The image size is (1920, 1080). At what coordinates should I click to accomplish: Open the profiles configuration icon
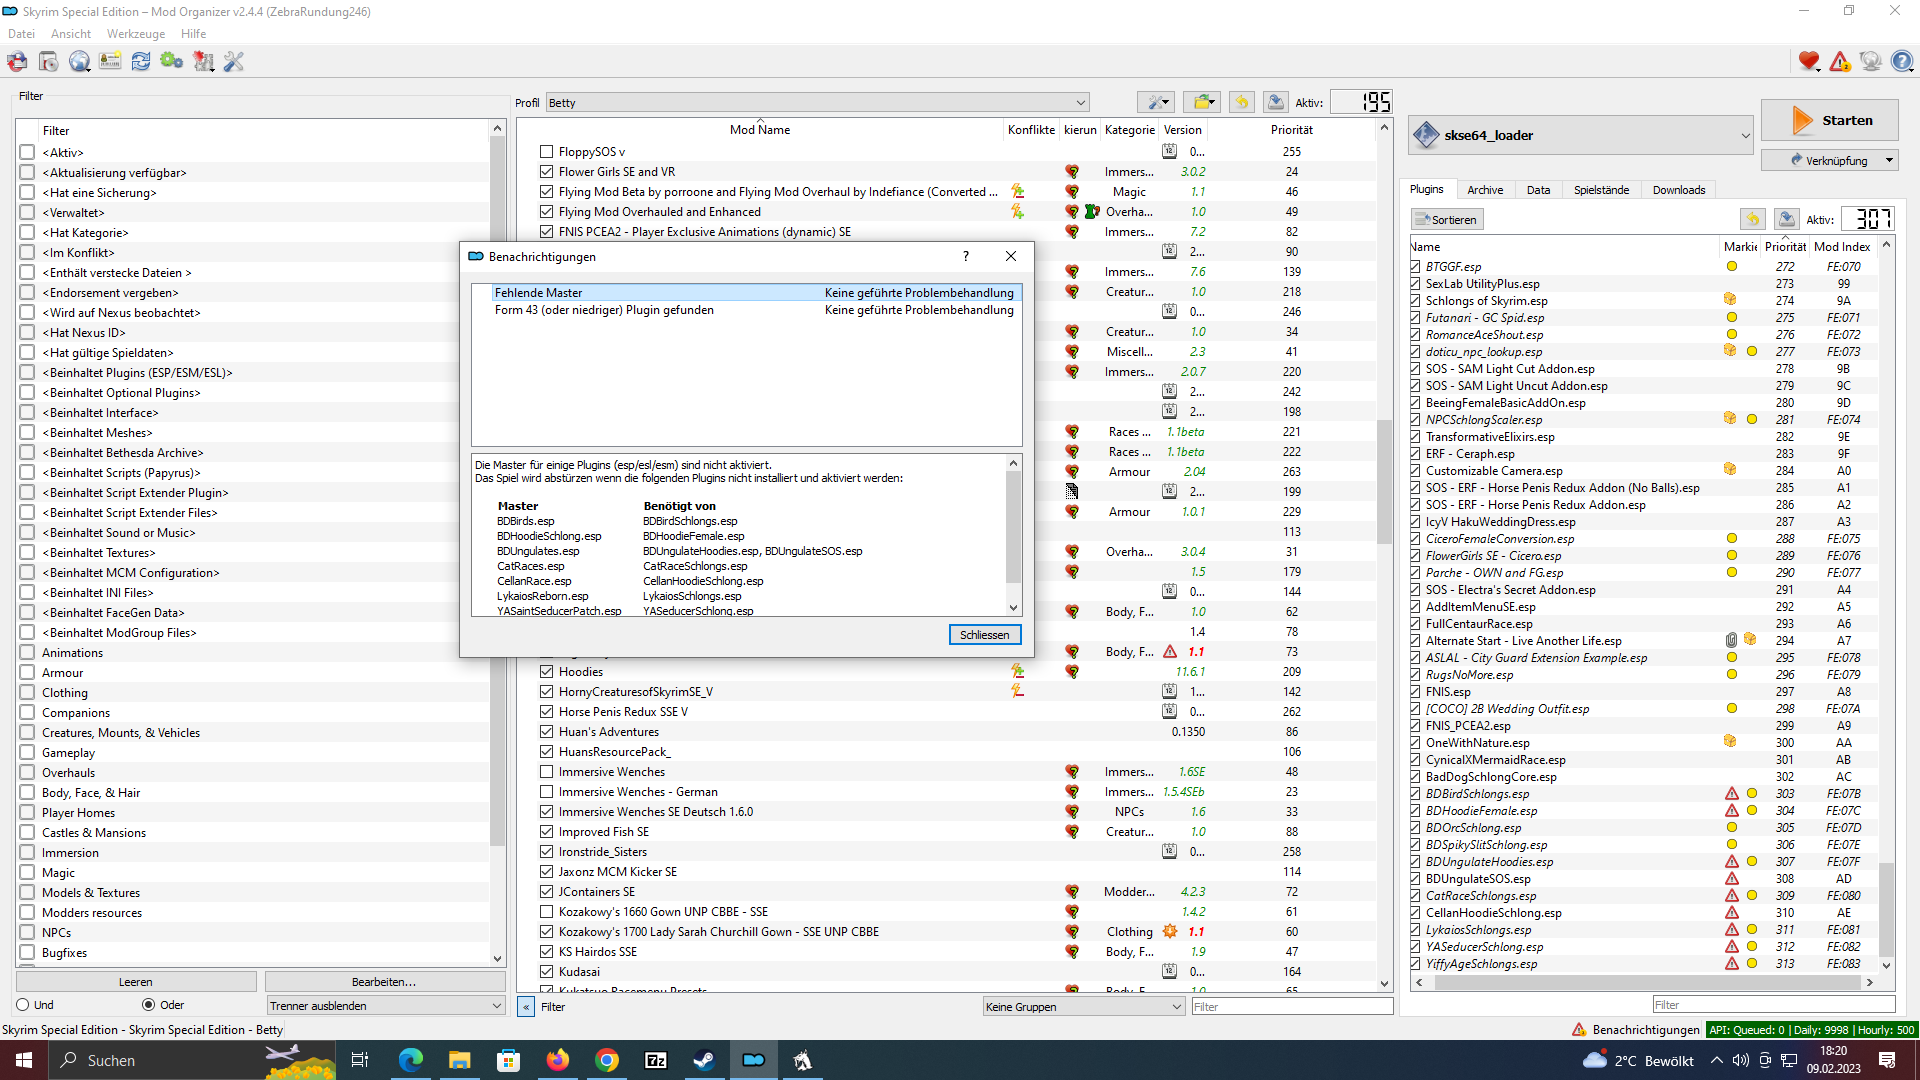click(x=110, y=62)
